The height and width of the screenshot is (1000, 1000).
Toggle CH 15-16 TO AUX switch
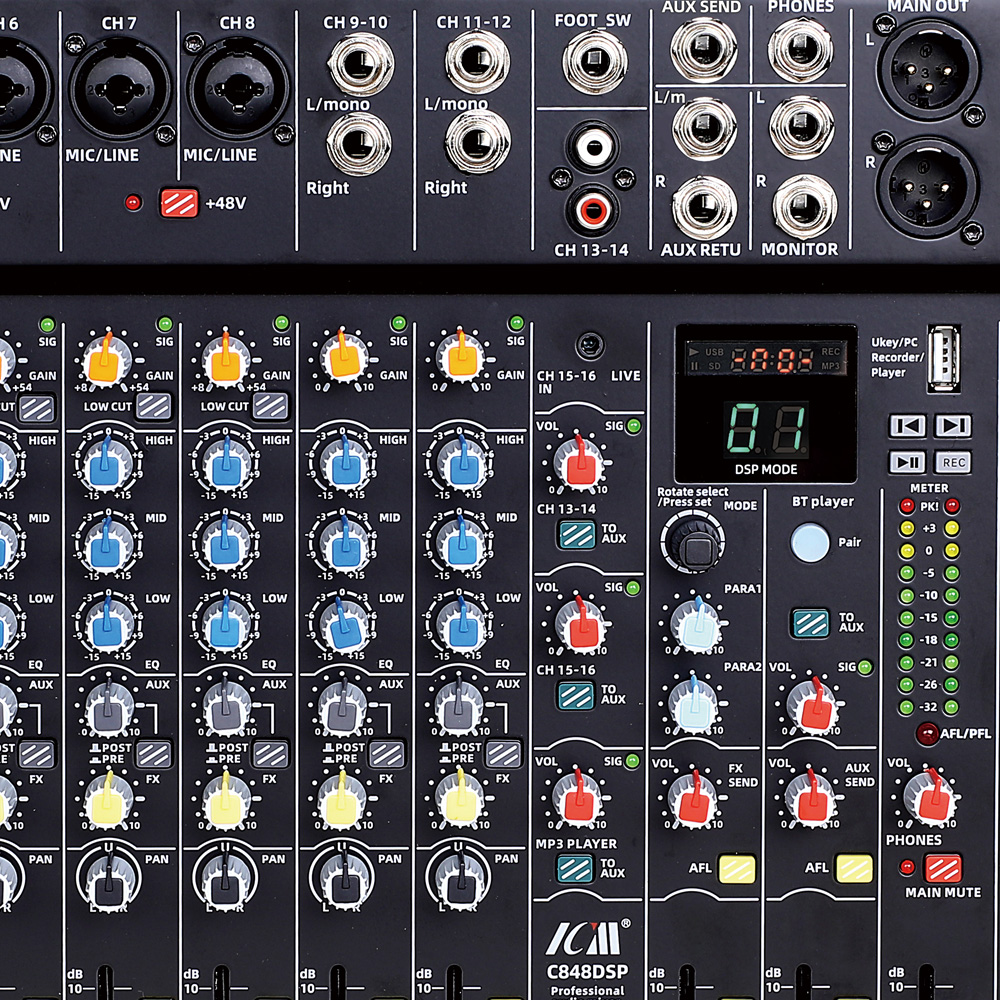(x=577, y=695)
